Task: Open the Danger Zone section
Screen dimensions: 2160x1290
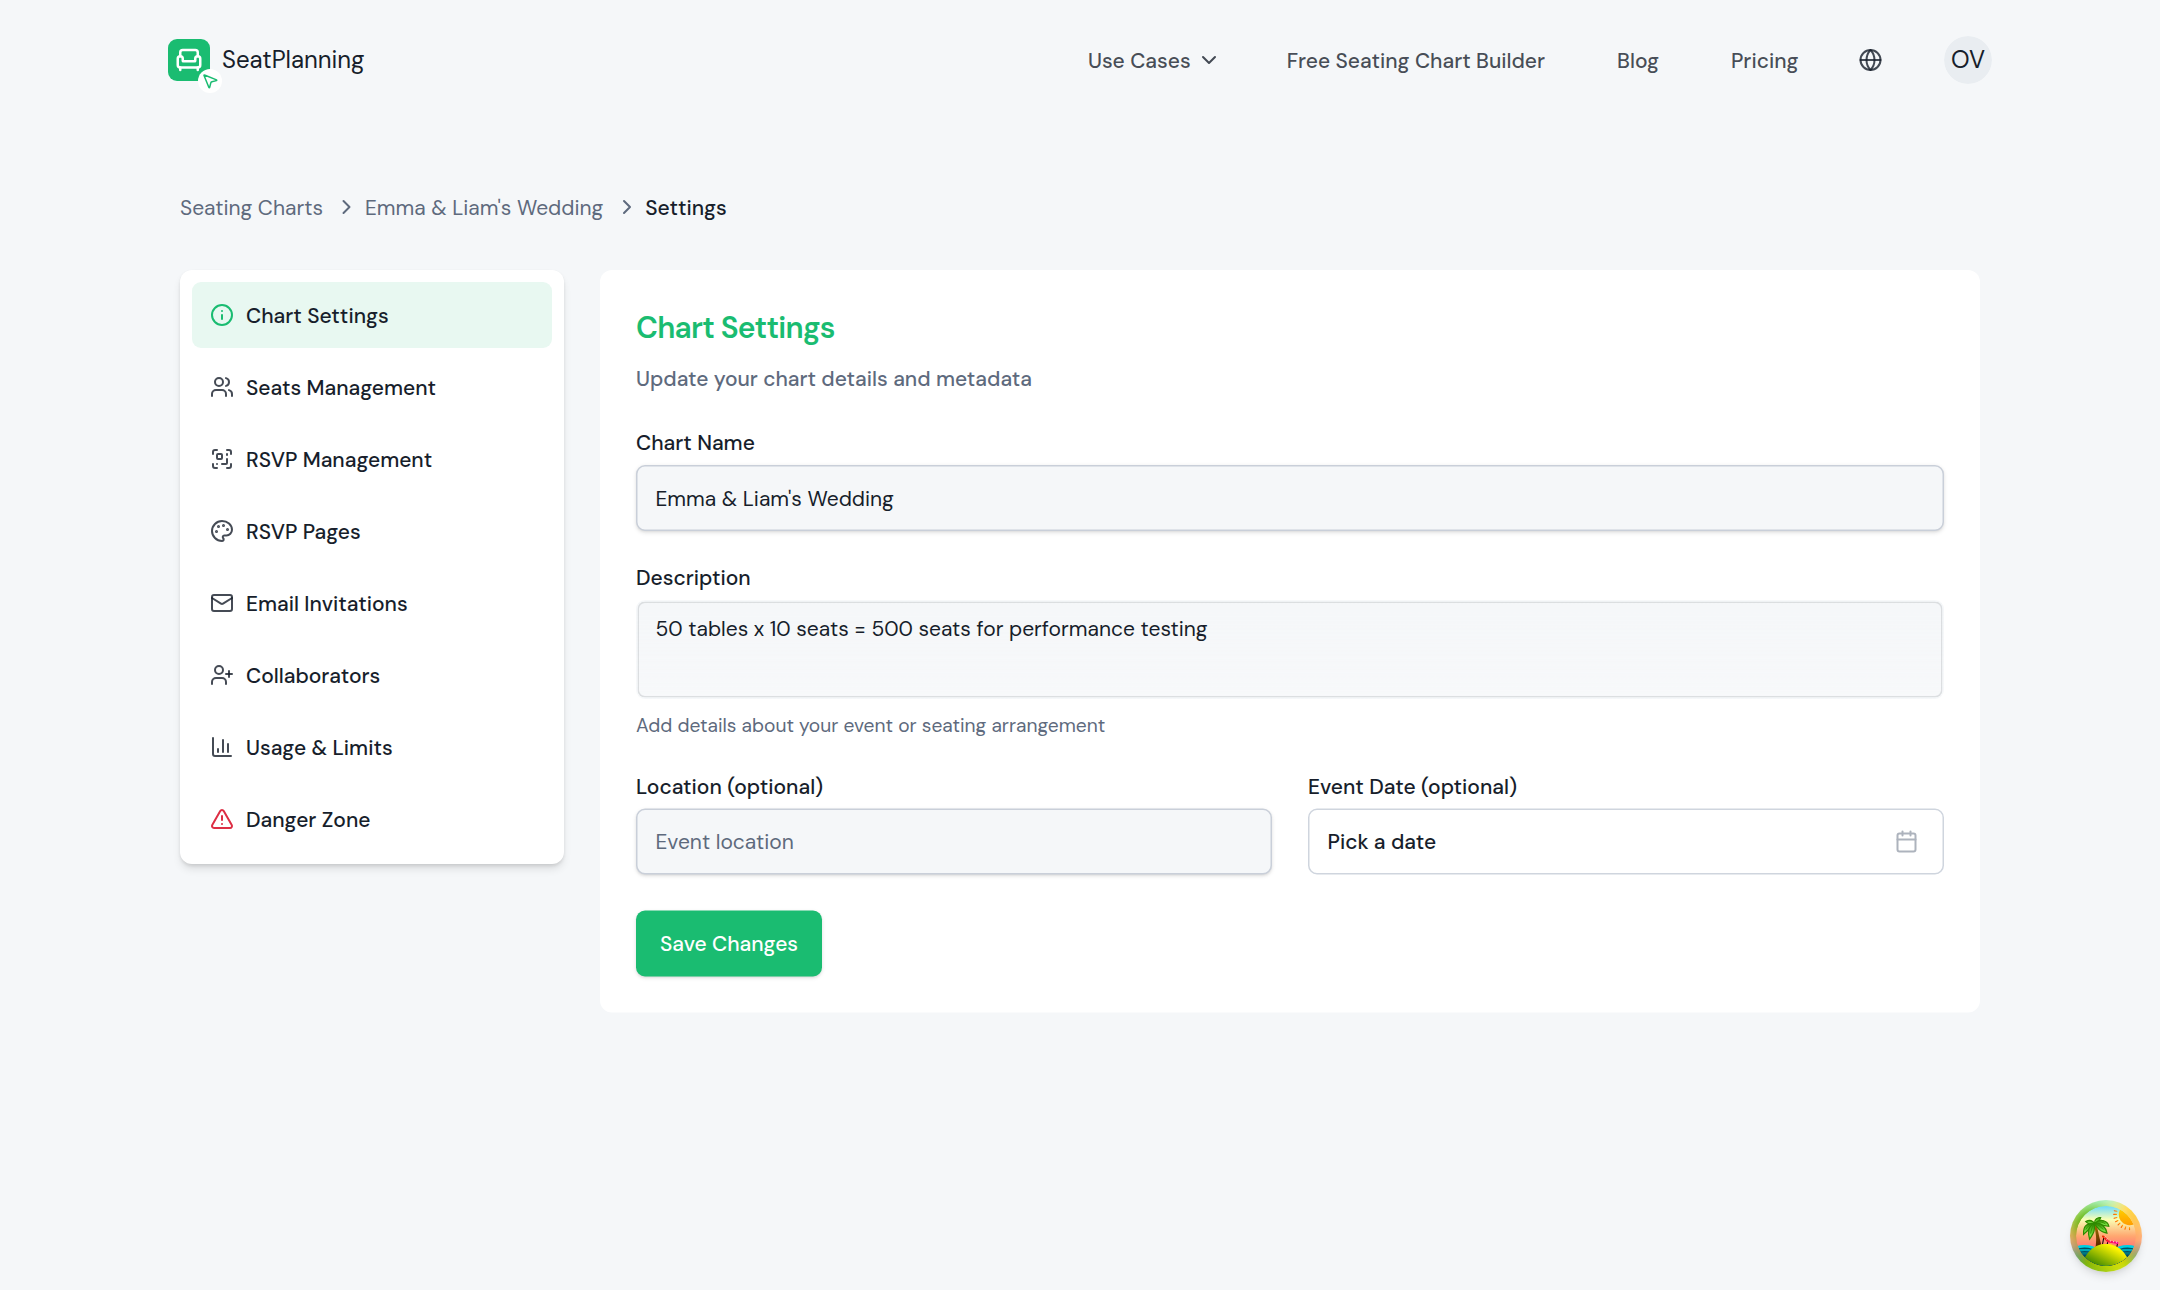Action: pos(372,819)
